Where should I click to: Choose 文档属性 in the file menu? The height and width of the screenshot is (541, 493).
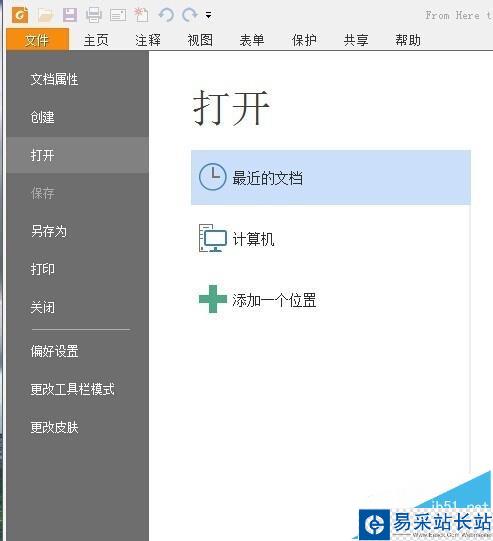pos(78,79)
